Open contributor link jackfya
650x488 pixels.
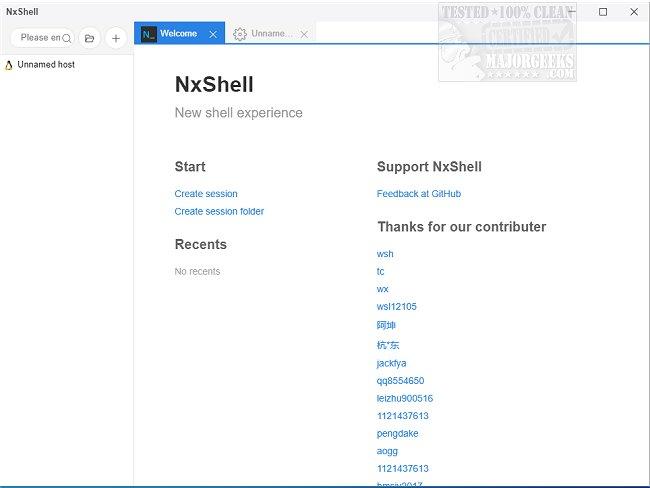[392, 363]
